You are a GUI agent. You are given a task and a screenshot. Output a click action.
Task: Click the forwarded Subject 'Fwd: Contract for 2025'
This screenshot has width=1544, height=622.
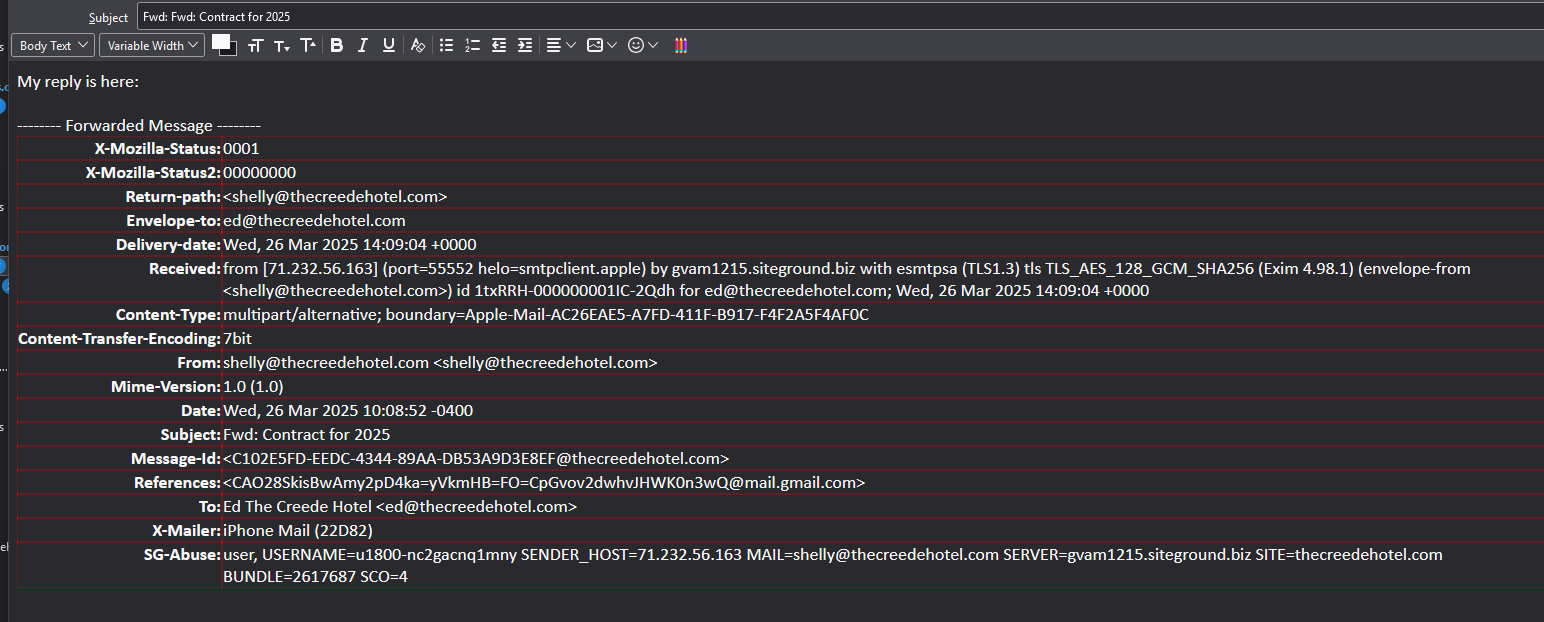click(306, 435)
